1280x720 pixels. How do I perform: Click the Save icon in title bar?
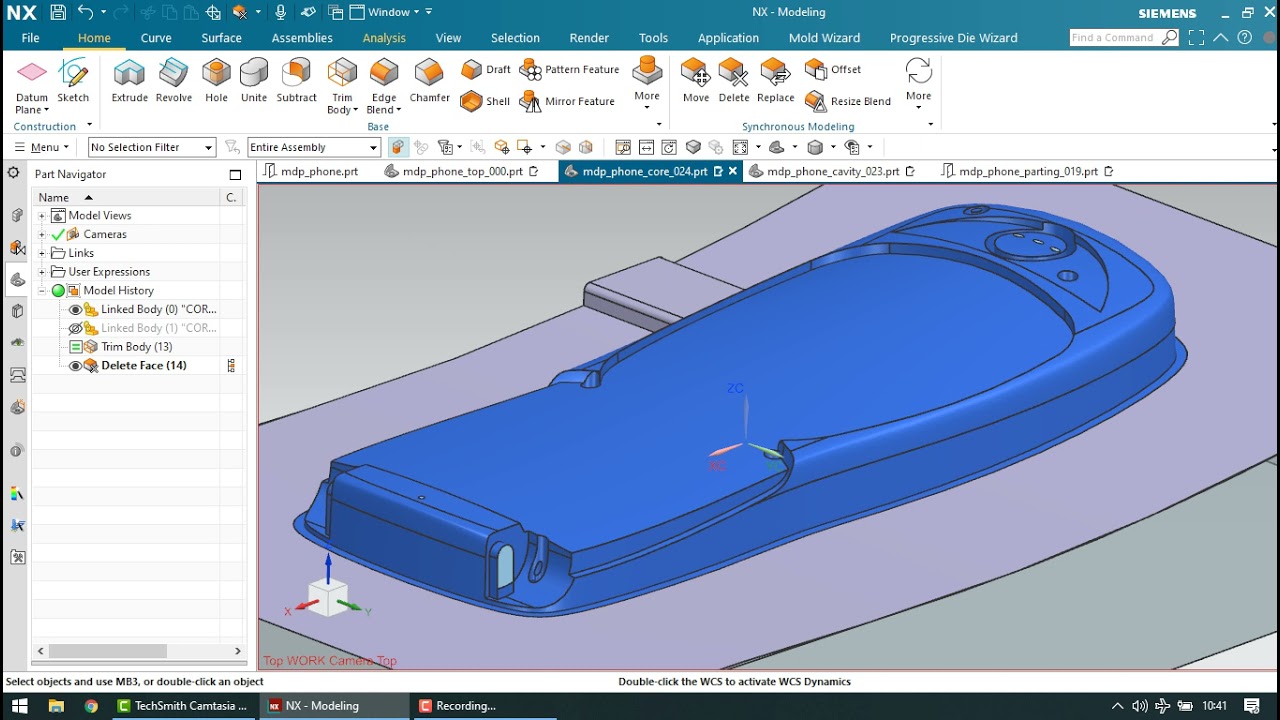coord(57,12)
